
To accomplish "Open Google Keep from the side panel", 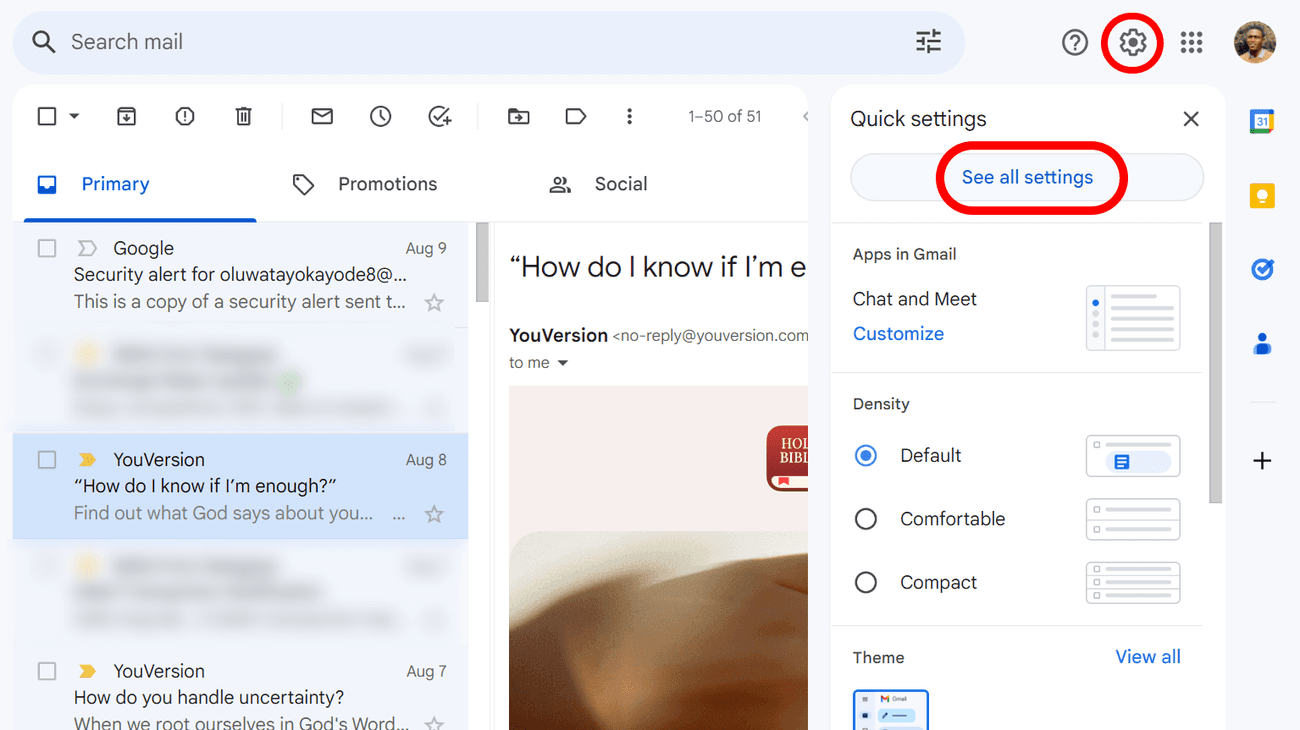I will (x=1262, y=195).
